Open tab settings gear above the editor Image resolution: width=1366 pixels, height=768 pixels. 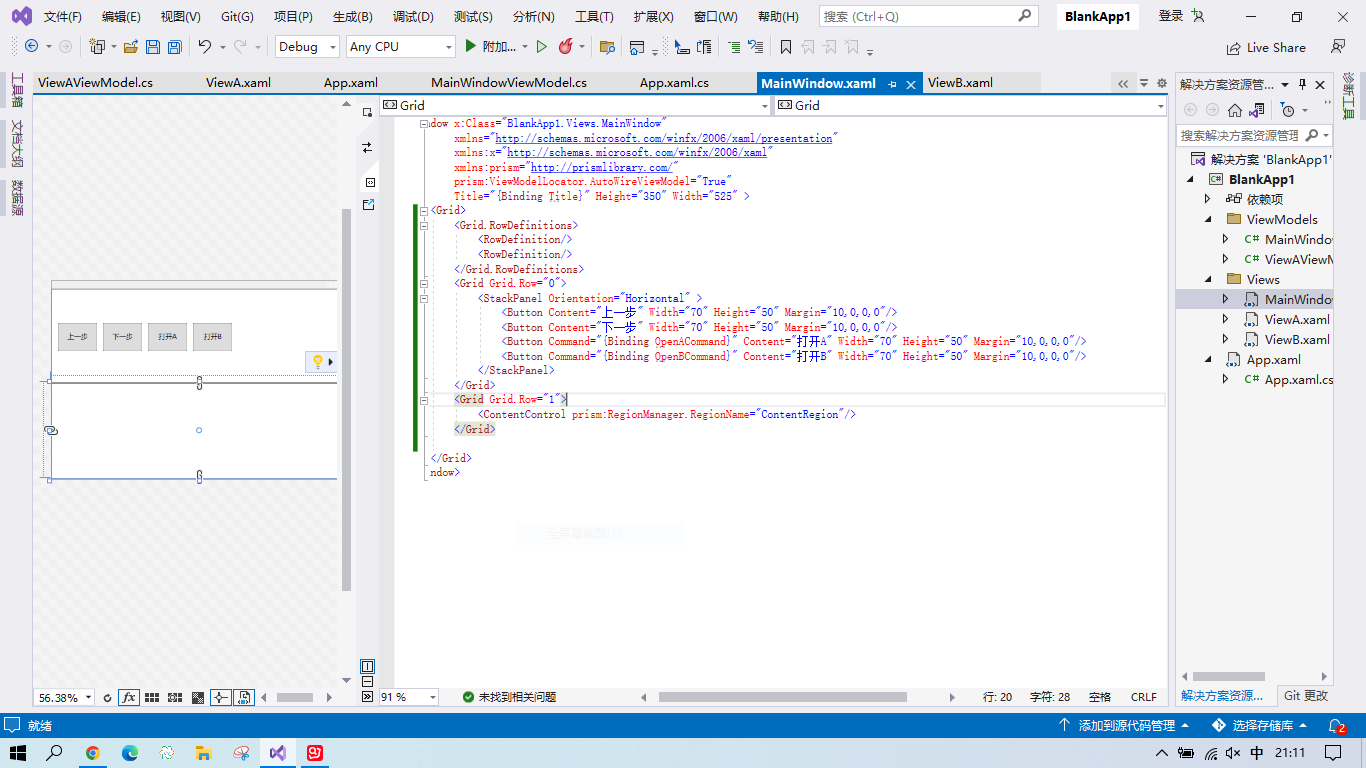(1161, 84)
